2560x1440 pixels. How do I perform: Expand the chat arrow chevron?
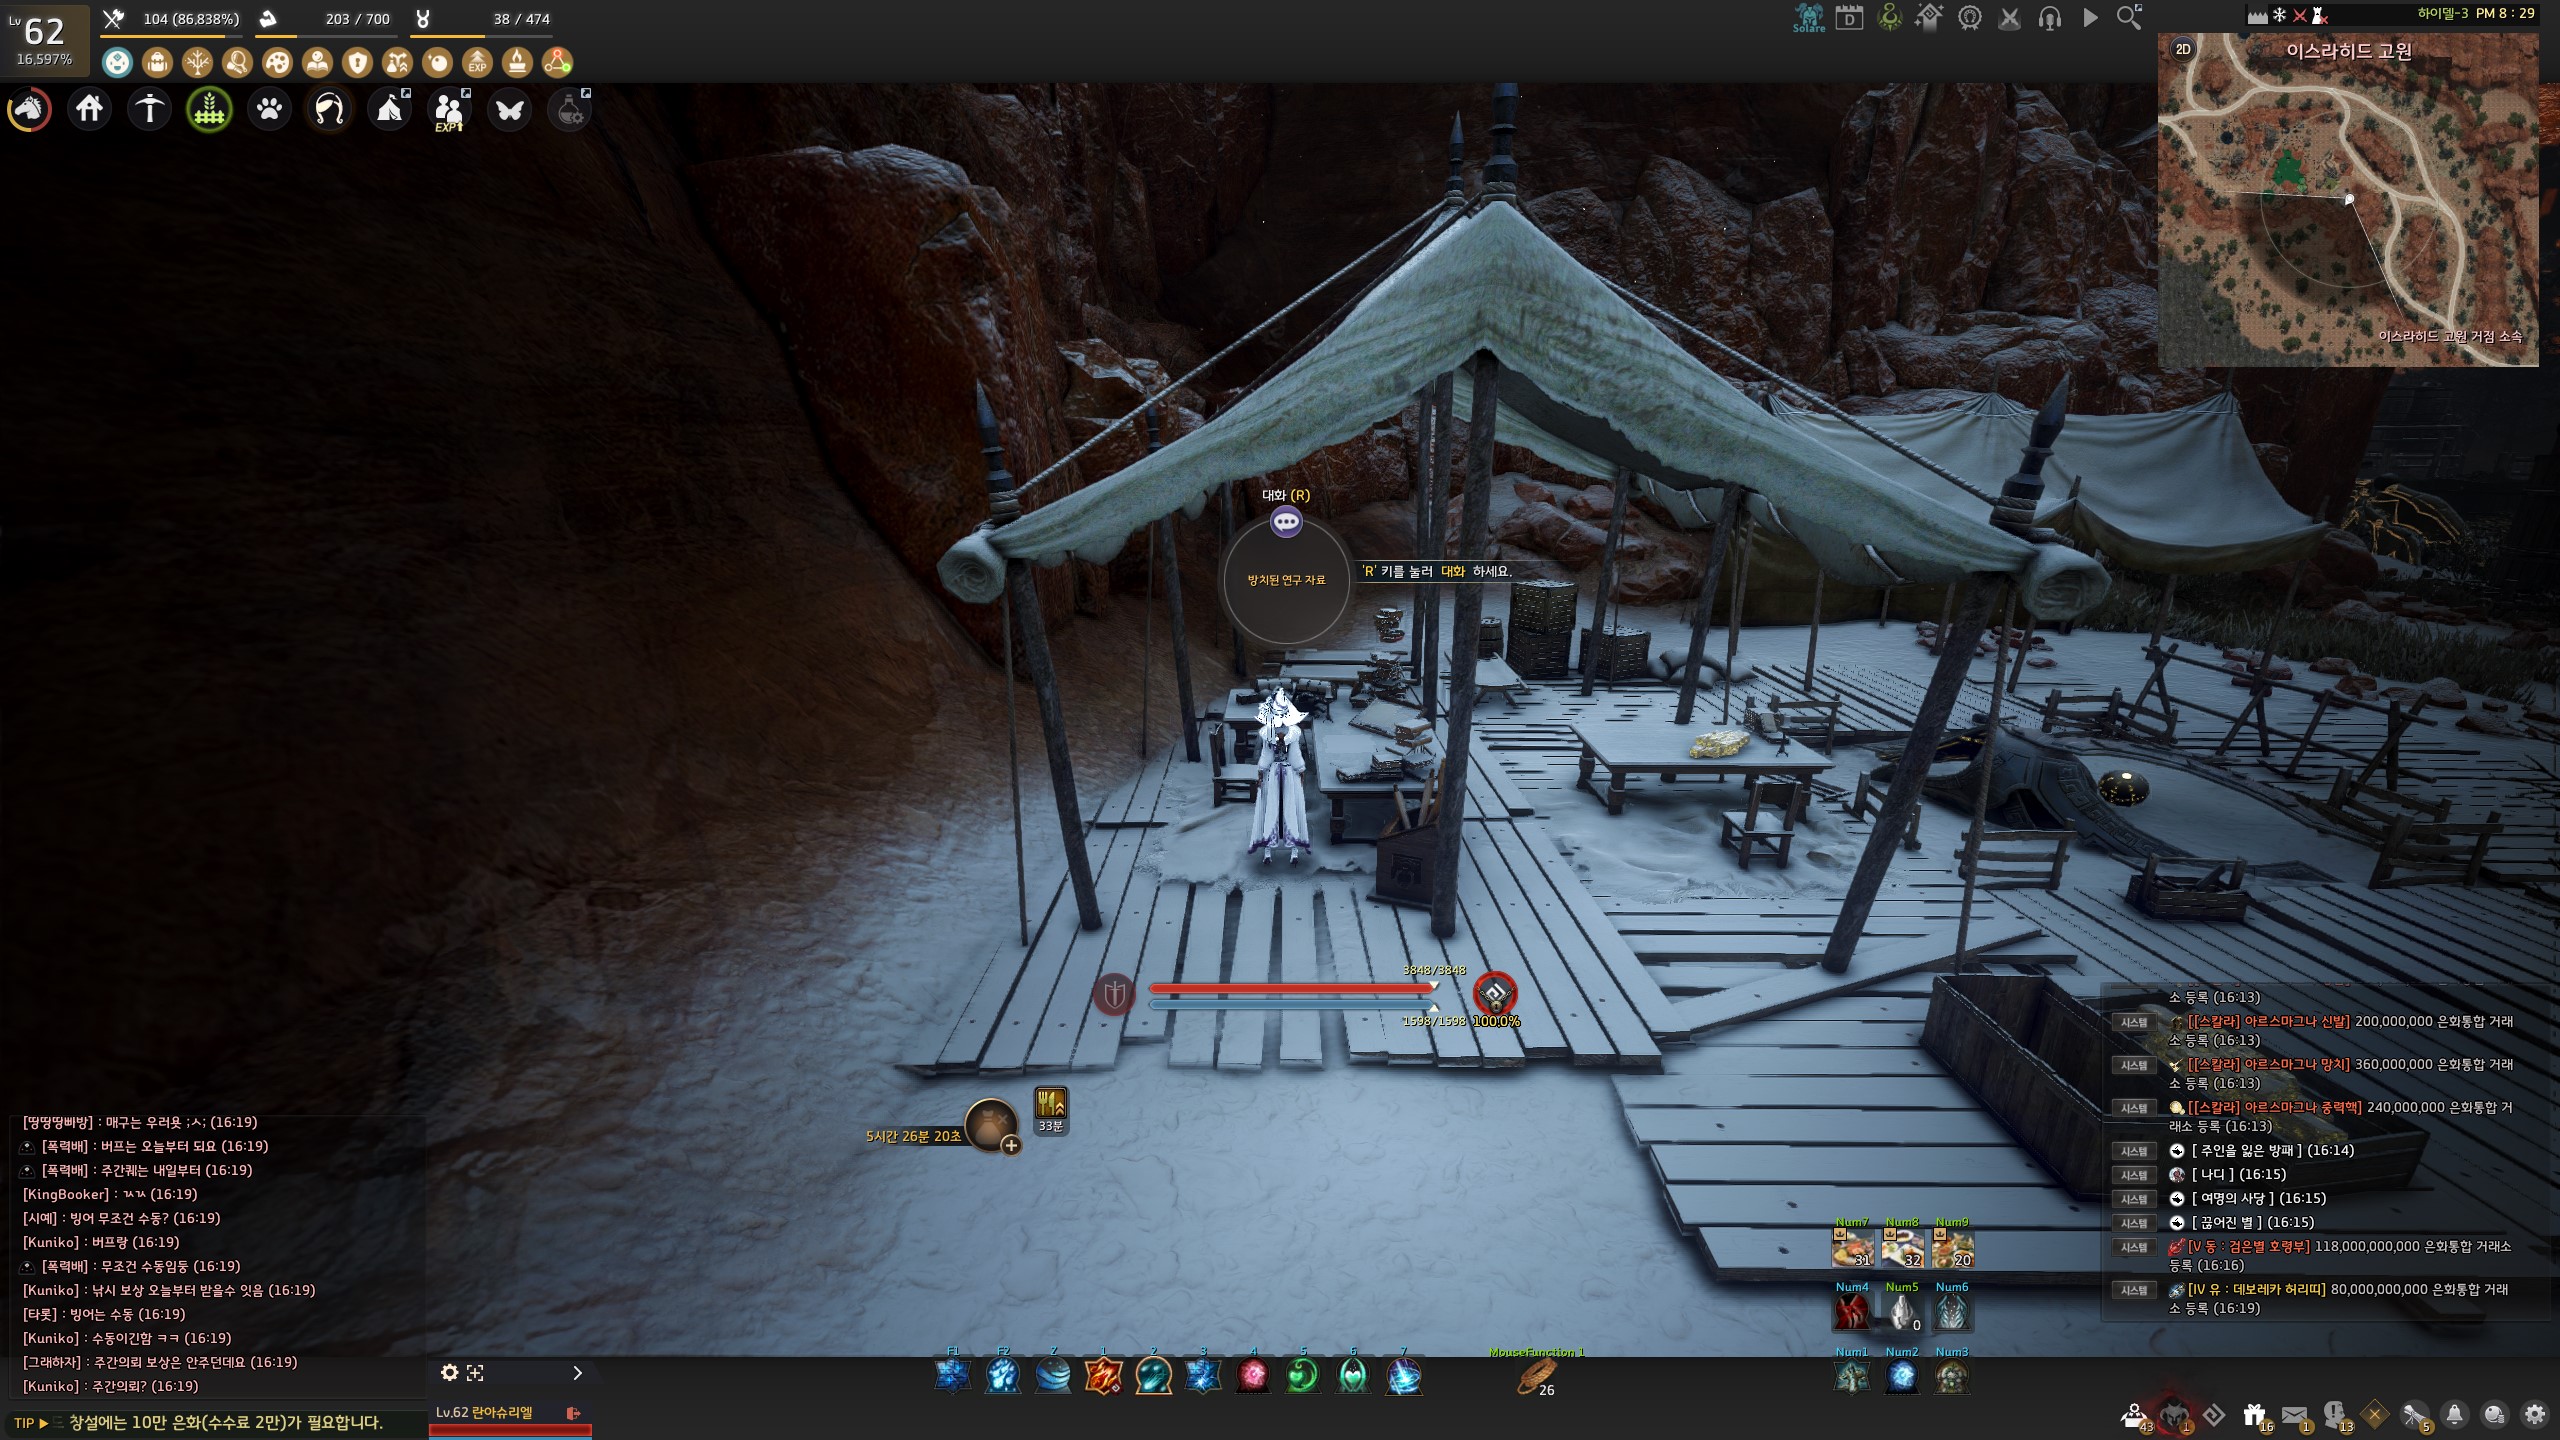577,1373
